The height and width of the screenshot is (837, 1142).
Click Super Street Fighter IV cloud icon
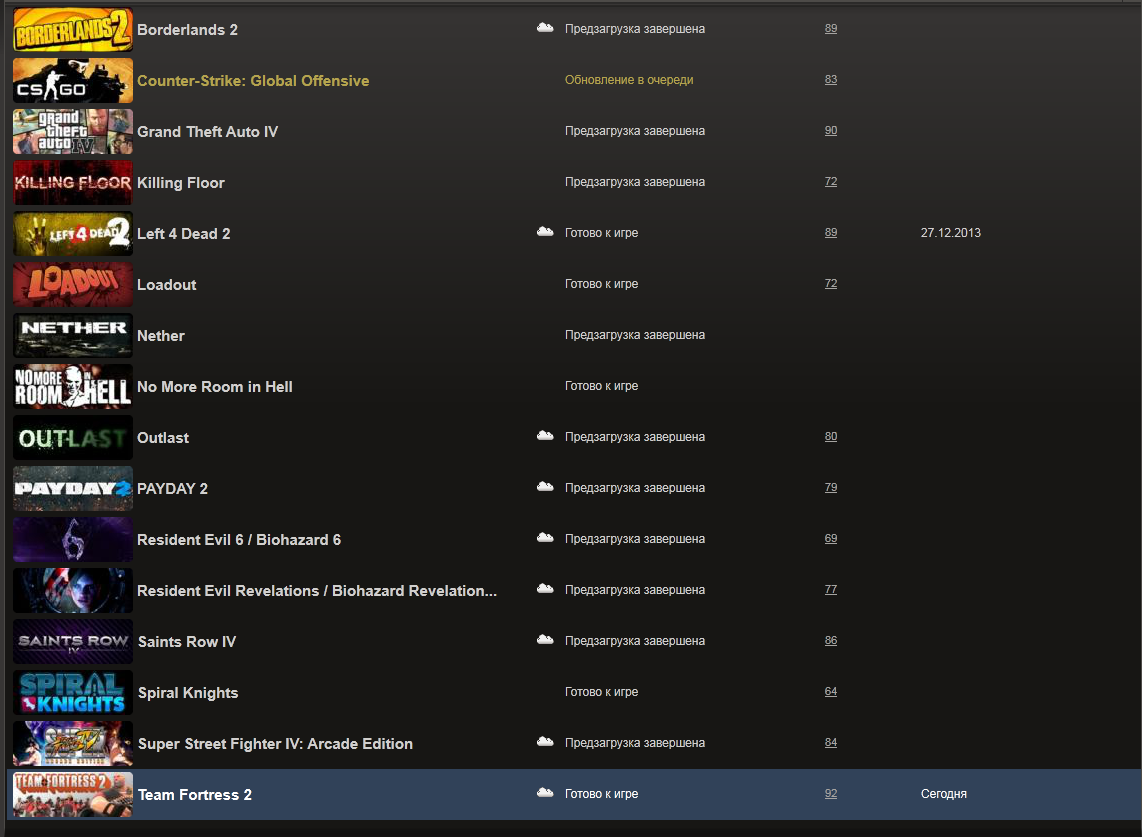tap(545, 742)
